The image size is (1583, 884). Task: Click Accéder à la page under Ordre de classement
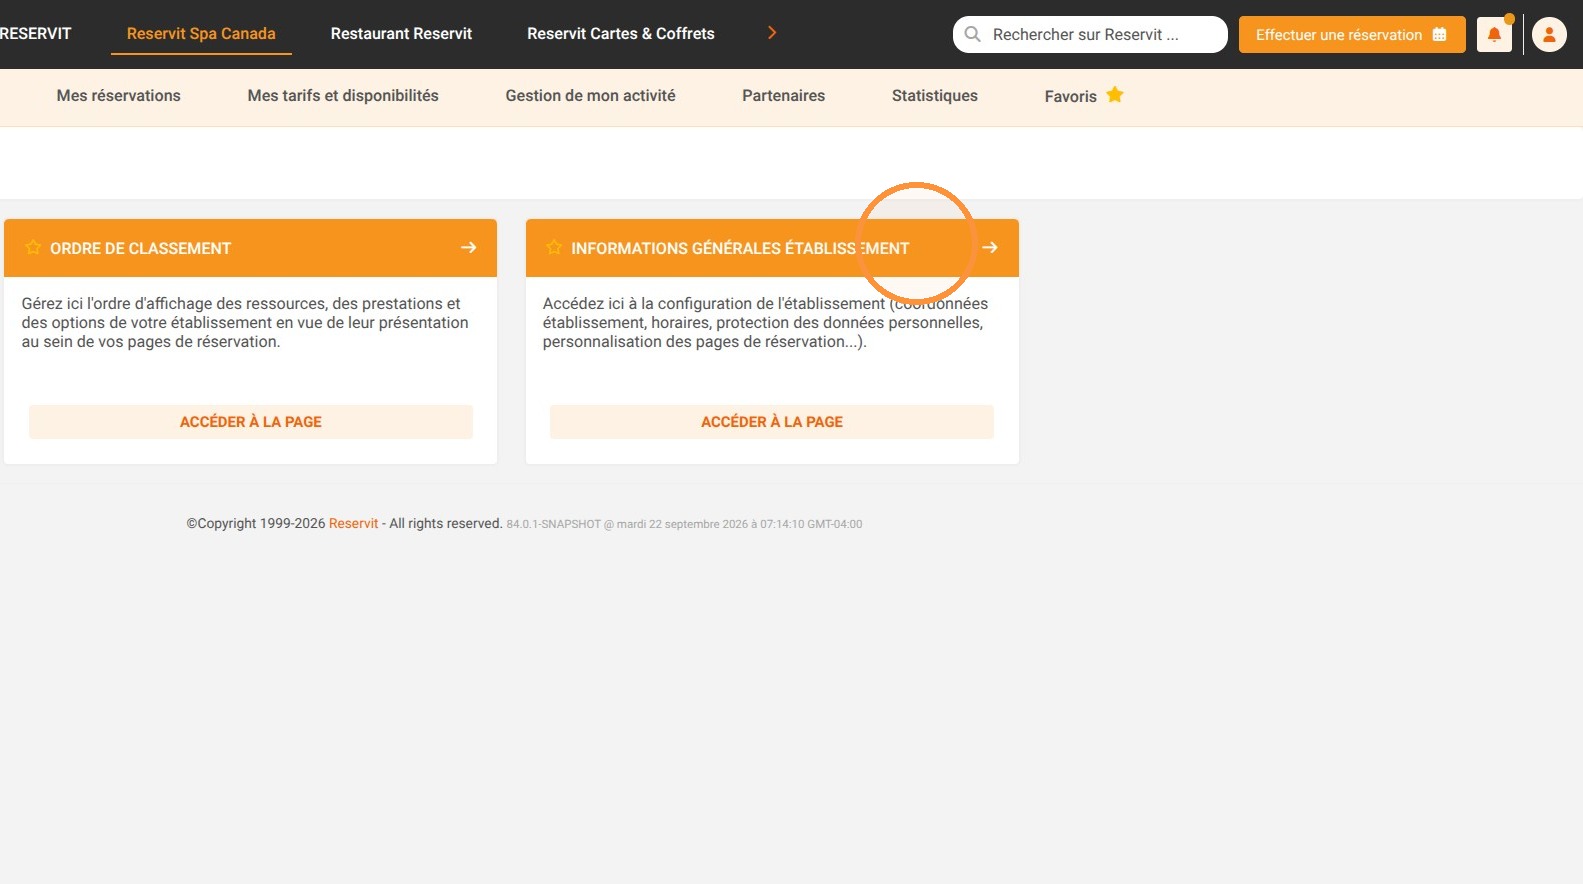251,422
